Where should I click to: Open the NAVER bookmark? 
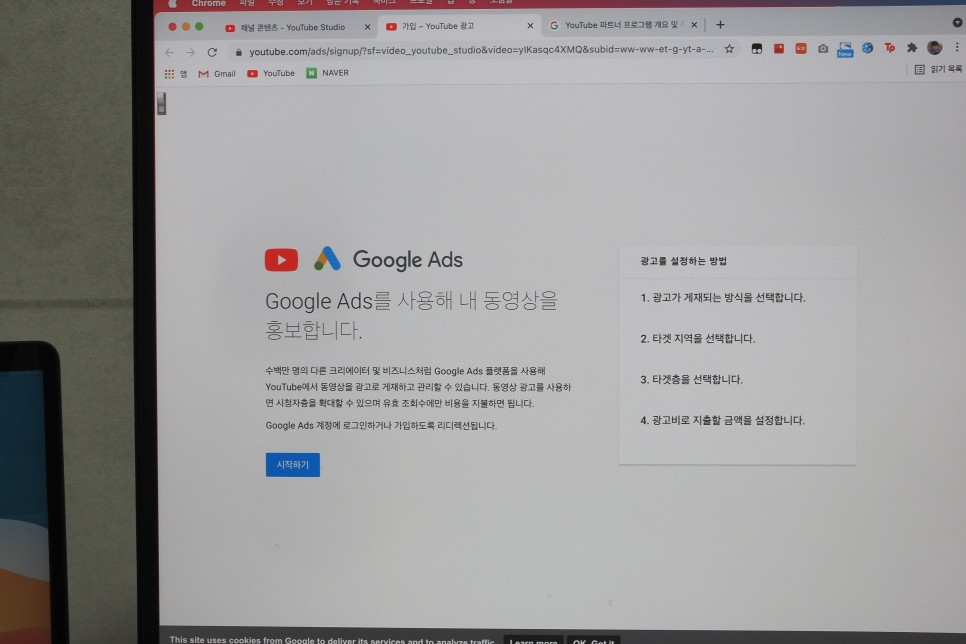tap(328, 73)
